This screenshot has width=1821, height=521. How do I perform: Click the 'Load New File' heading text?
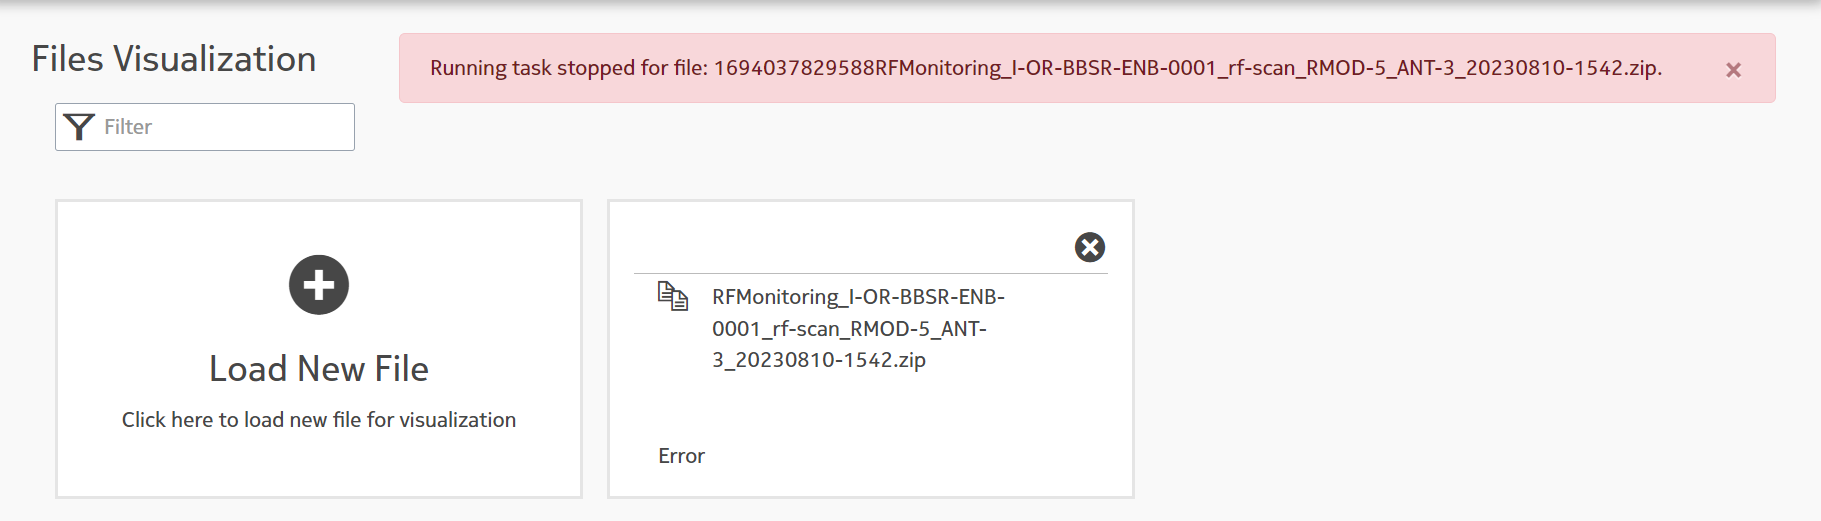319,369
